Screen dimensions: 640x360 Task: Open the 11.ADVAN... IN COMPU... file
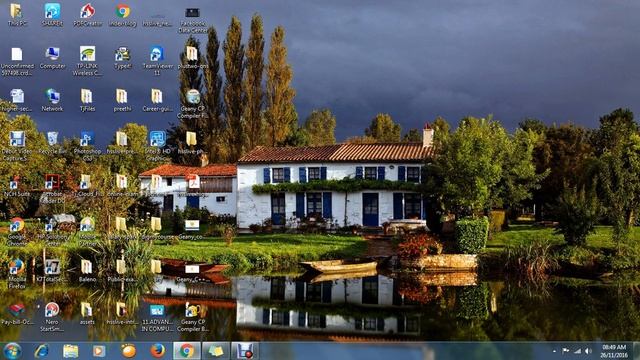[x=157, y=317]
